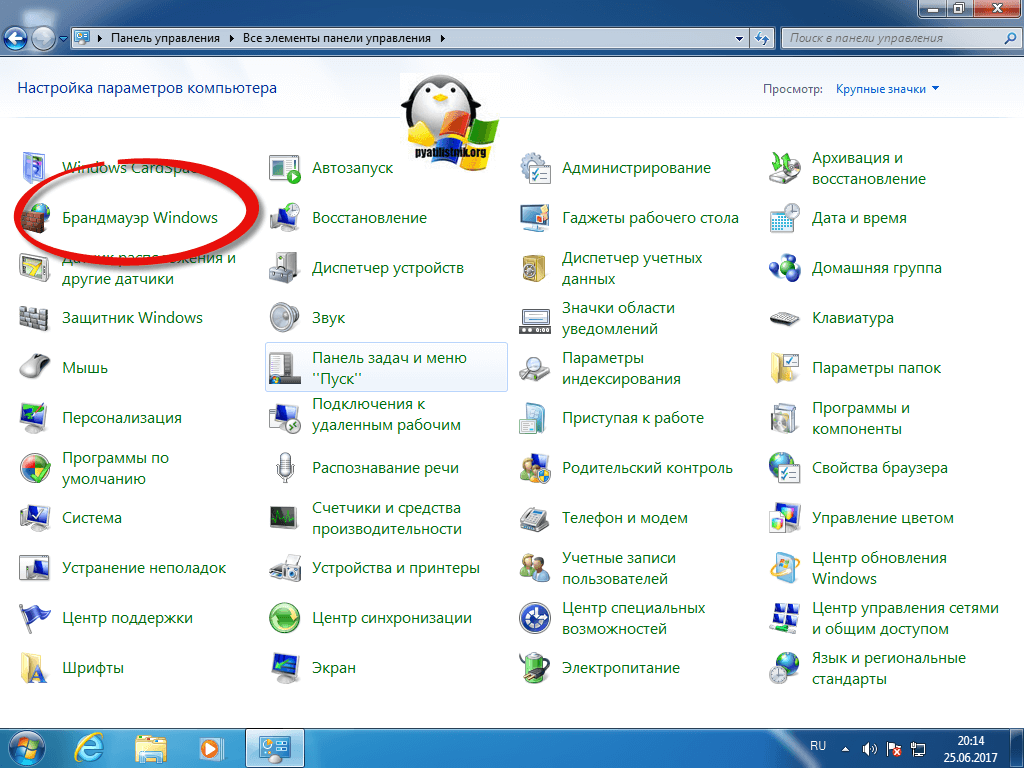Click the Mouse (Мышь) icon
Screen dimensions: 1024x768
tap(36, 367)
